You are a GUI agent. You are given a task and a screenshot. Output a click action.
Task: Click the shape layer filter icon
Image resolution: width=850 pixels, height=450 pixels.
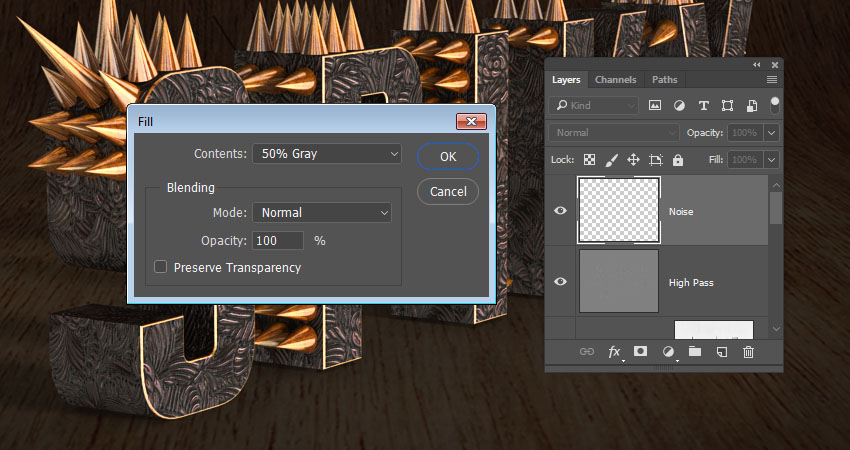(x=727, y=106)
